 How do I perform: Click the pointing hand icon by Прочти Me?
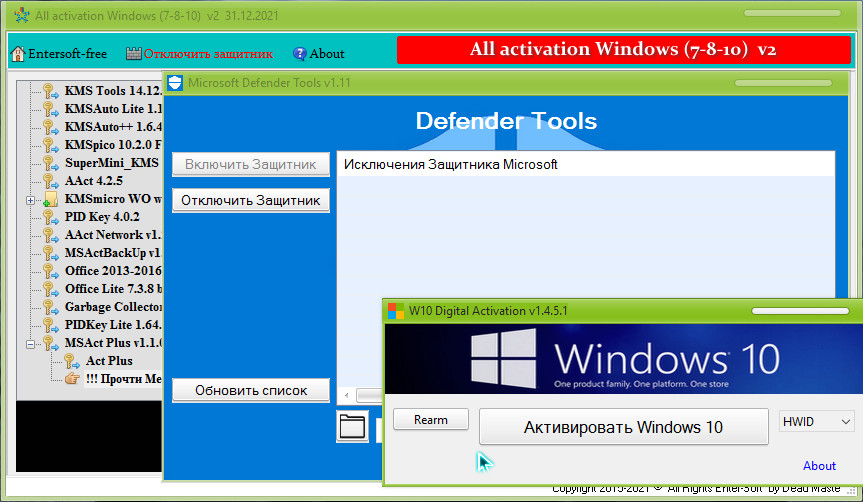pyautogui.click(x=72, y=379)
